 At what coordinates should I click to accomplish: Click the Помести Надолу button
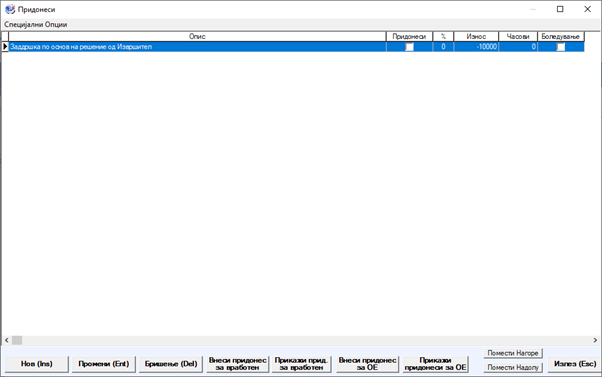513,367
